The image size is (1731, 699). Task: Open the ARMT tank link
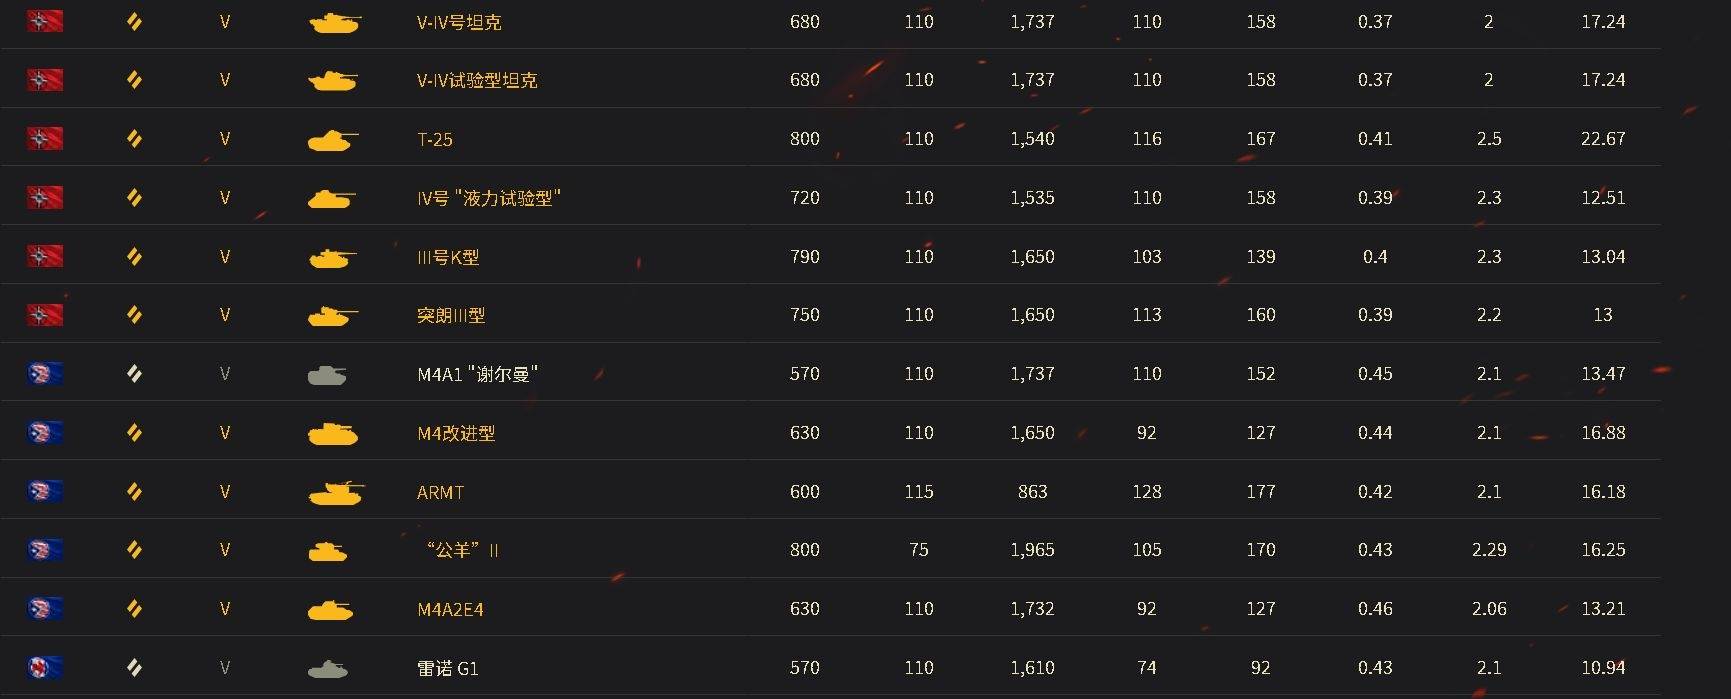(440, 492)
